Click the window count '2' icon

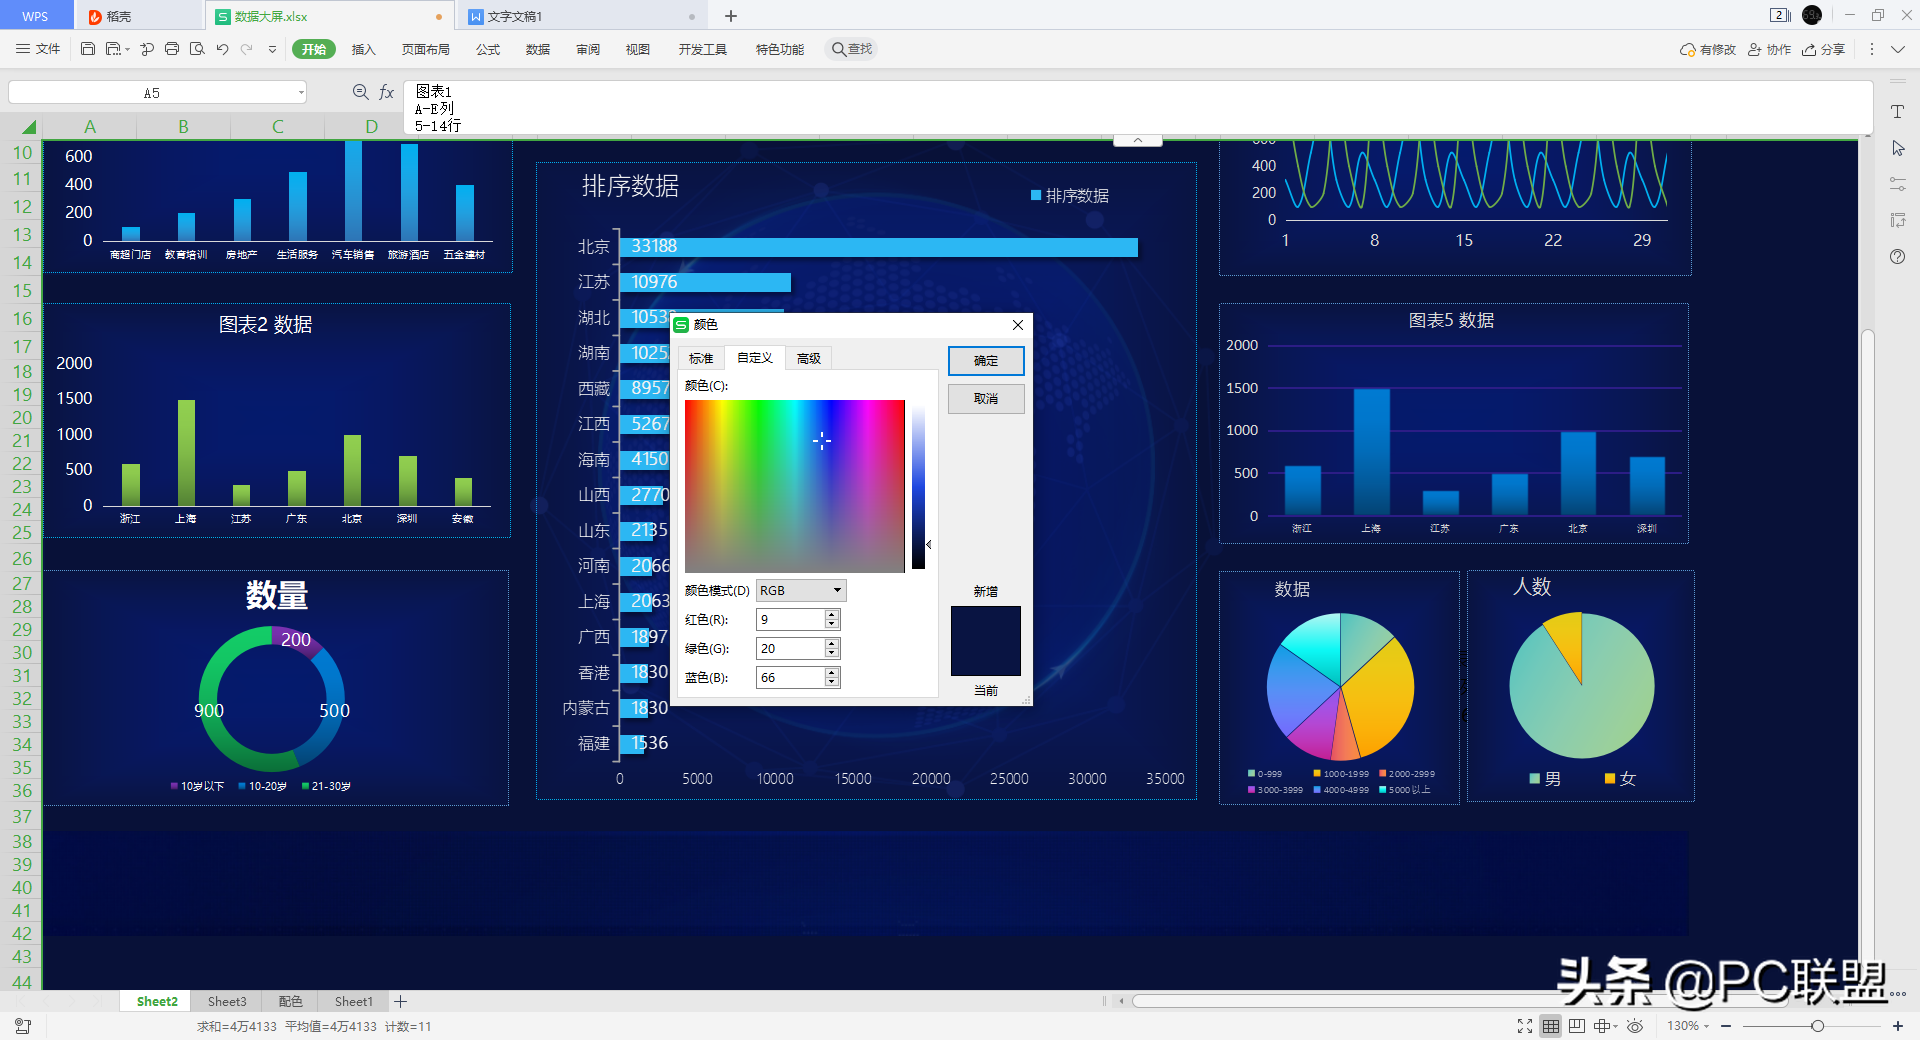[x=1779, y=15]
